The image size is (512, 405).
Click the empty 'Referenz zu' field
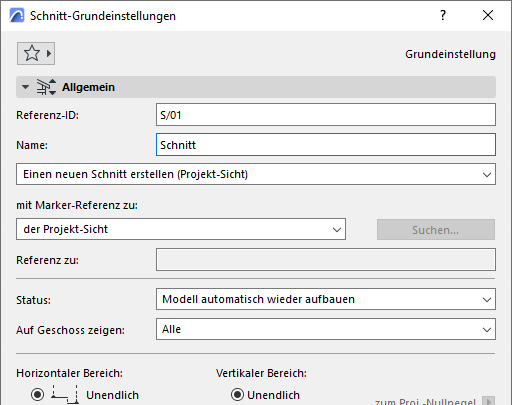(326, 260)
